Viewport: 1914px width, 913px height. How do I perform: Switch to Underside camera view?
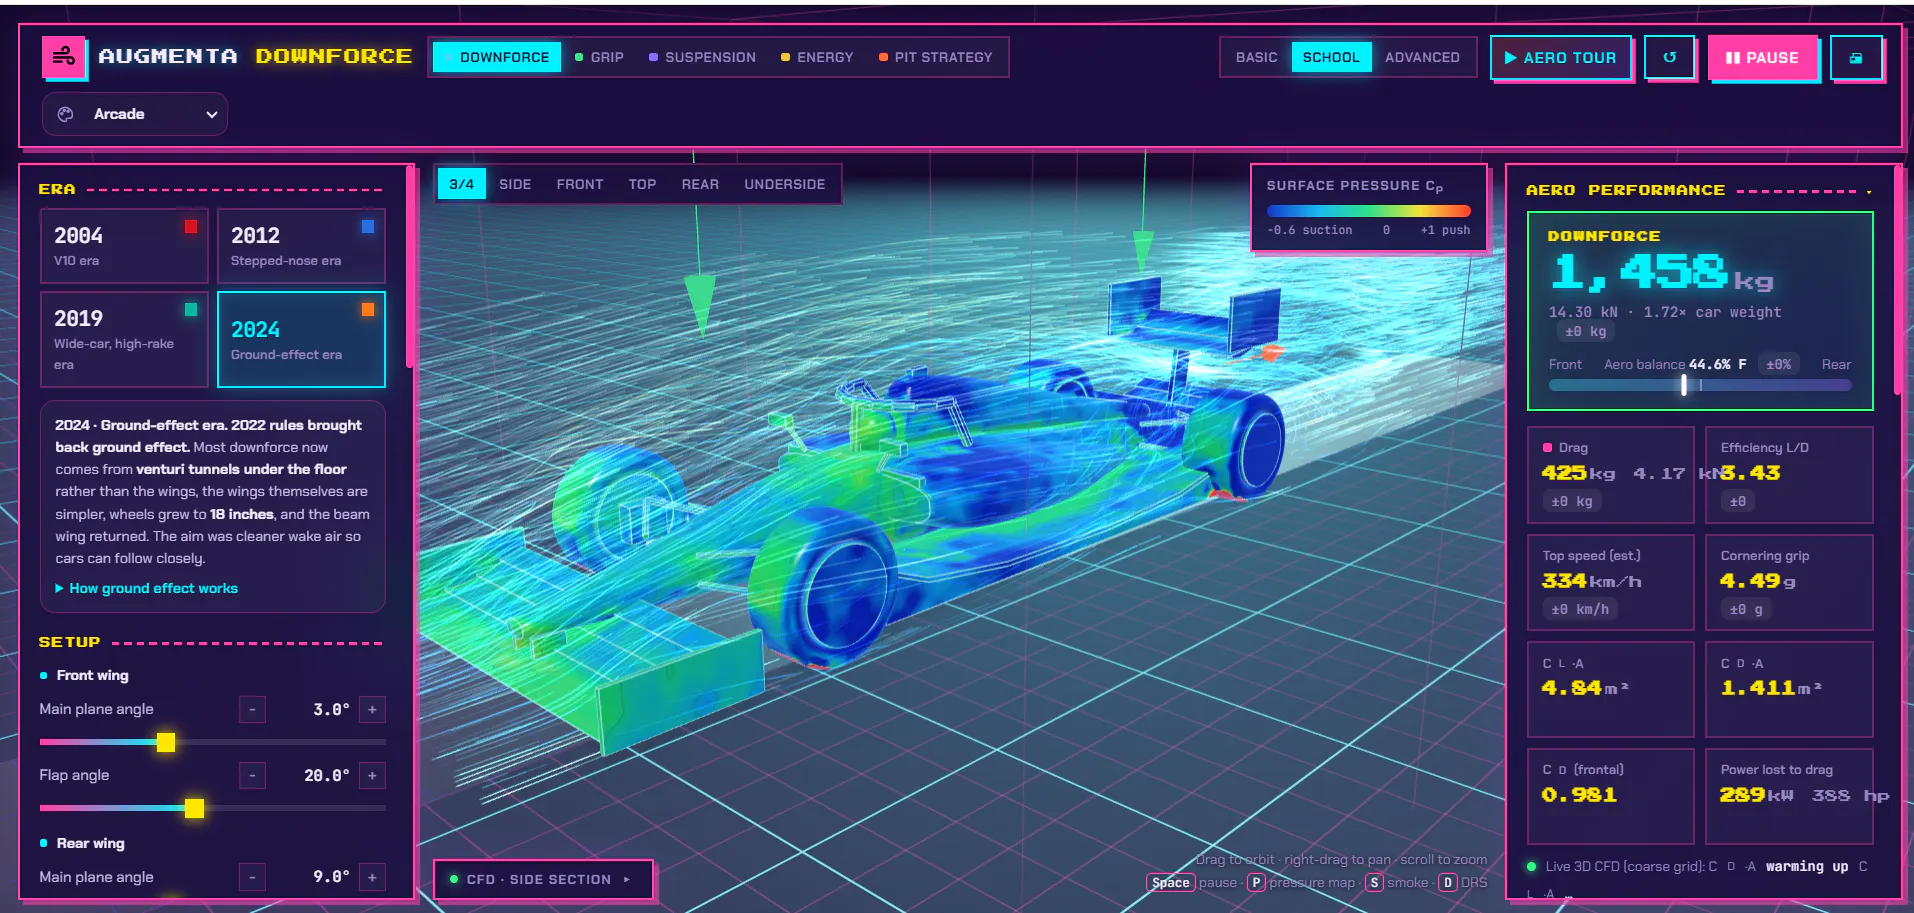785,184
